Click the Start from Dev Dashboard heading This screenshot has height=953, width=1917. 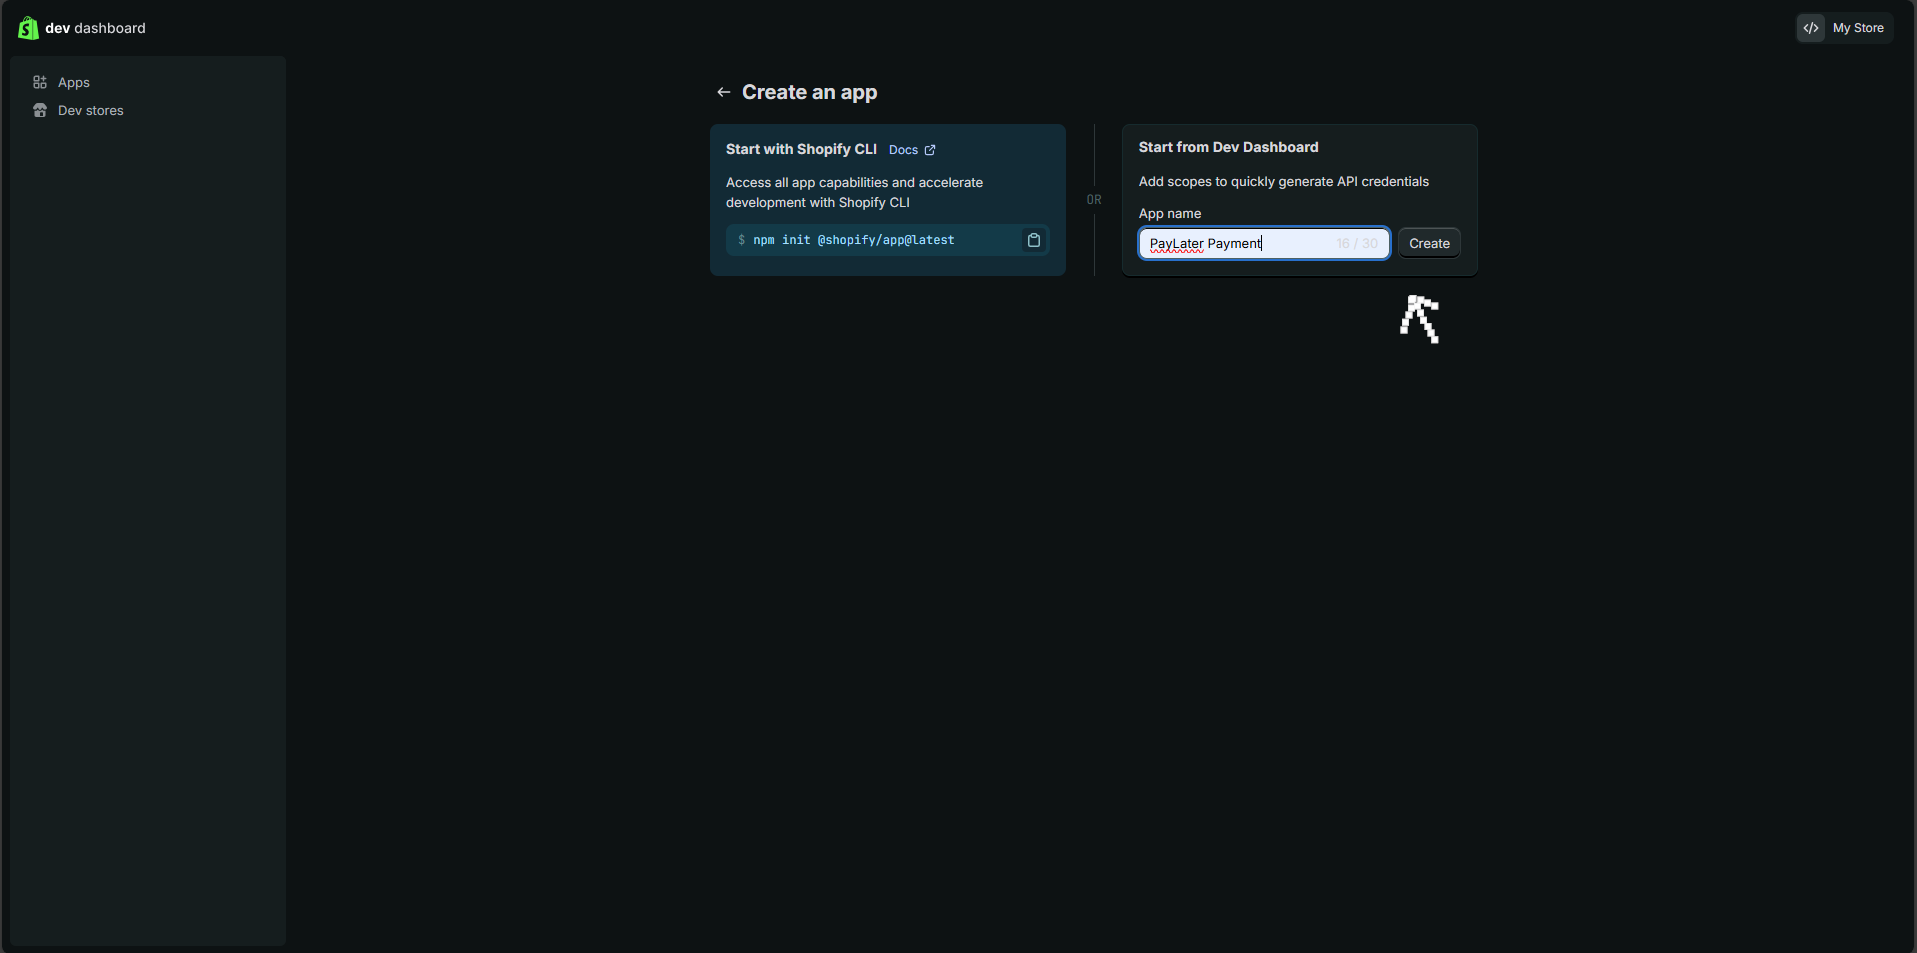tap(1228, 147)
